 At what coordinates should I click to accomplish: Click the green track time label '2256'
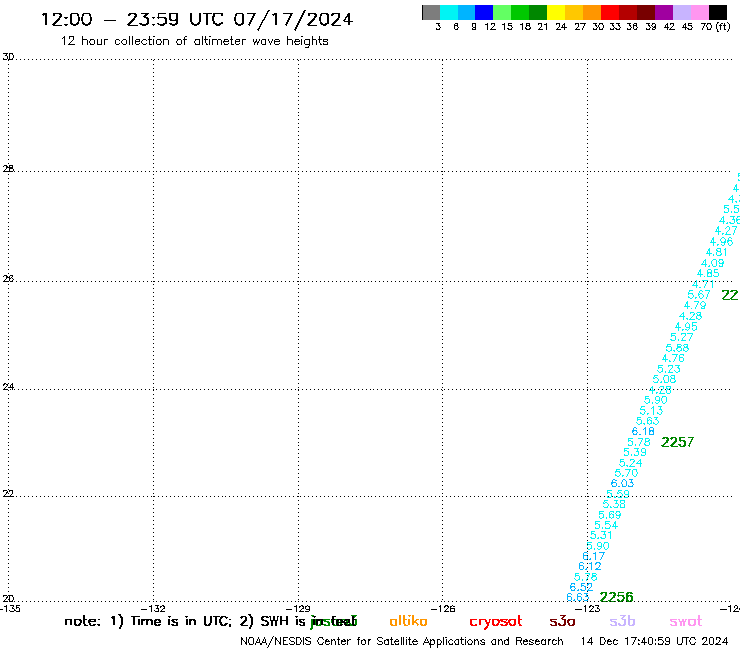(616, 597)
